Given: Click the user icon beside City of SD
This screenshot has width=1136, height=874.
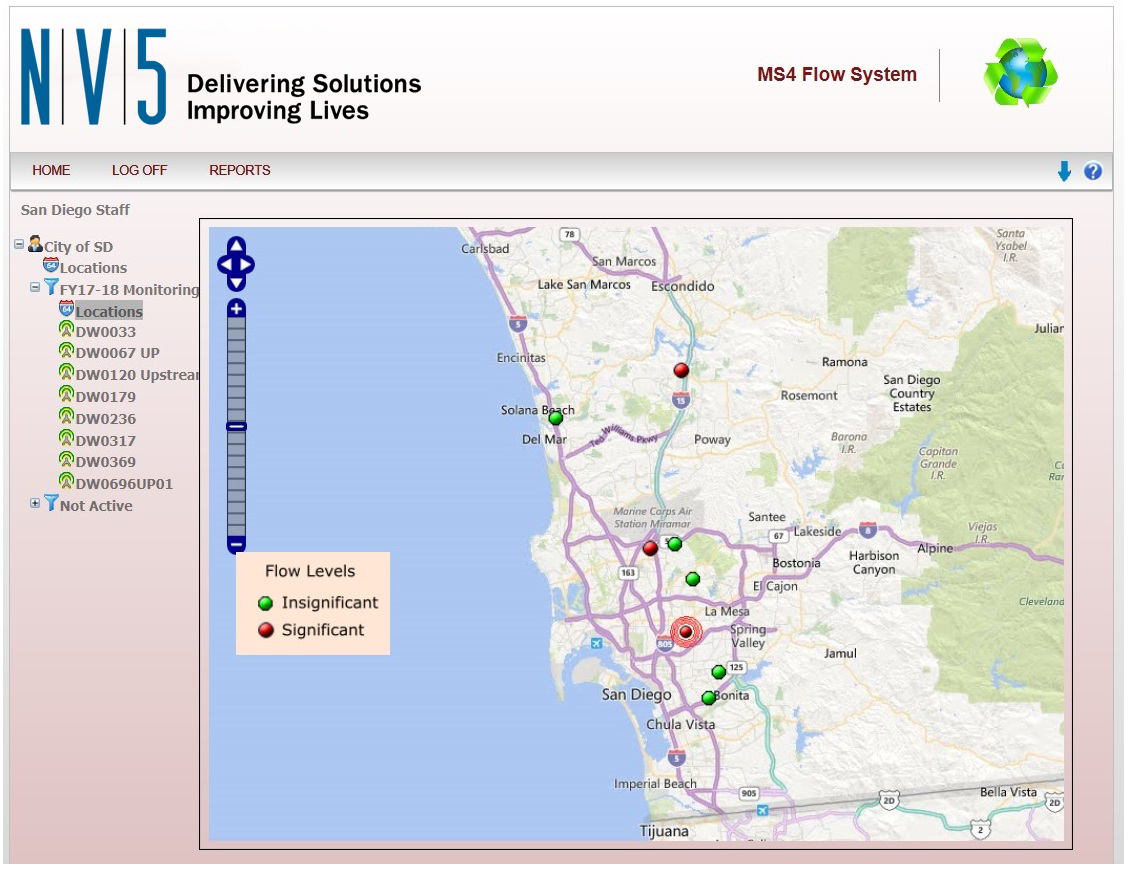Looking at the screenshot, I should 35,243.
